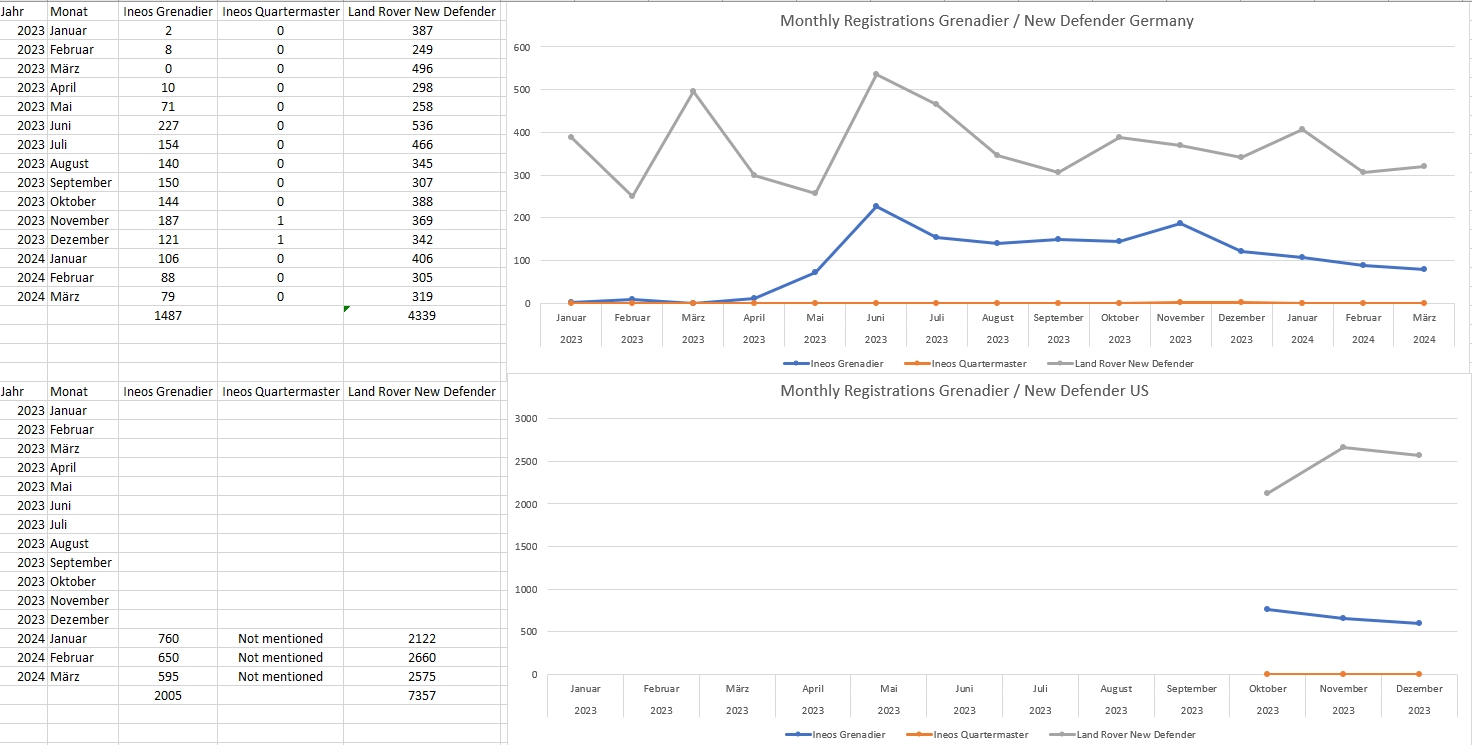Click the blue line's Juni peak in Germany chart
1472x745 pixels.
pyautogui.click(x=876, y=206)
